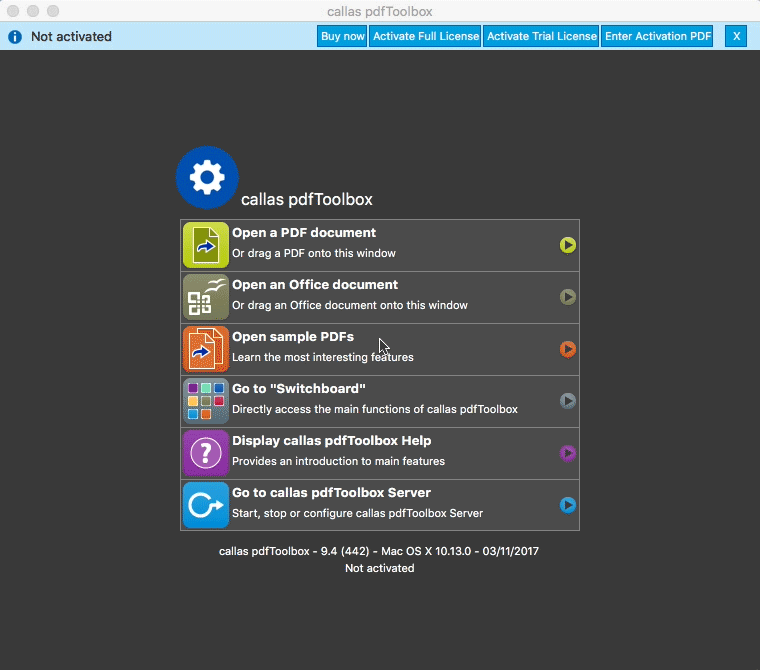Viewport: 760px width, 670px height.
Task: Choose Activate Trial License
Action: [541, 36]
